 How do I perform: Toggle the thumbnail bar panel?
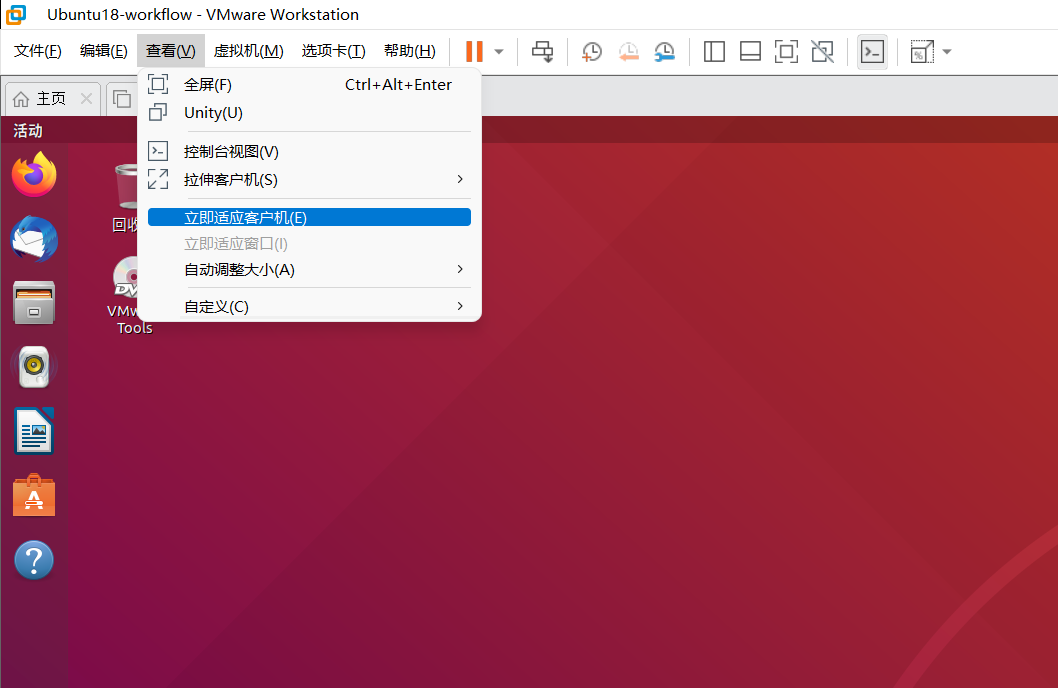(750, 51)
